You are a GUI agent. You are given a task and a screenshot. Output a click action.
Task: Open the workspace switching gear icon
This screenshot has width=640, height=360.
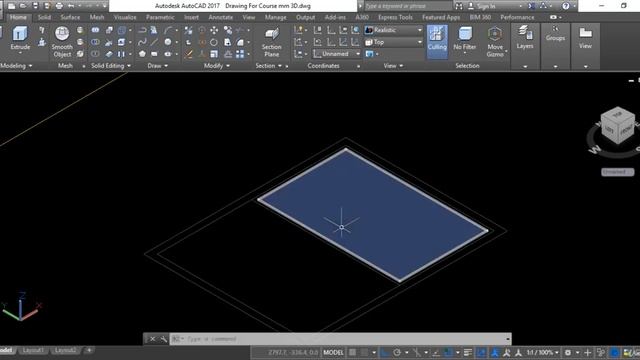click(568, 352)
